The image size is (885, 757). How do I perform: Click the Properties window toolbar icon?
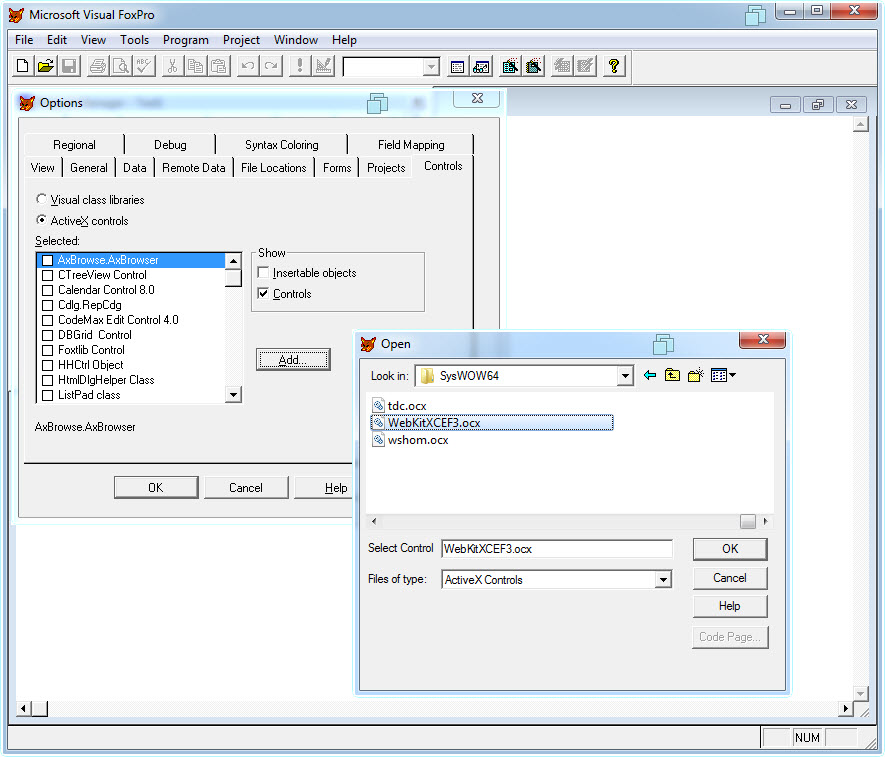tap(510, 67)
